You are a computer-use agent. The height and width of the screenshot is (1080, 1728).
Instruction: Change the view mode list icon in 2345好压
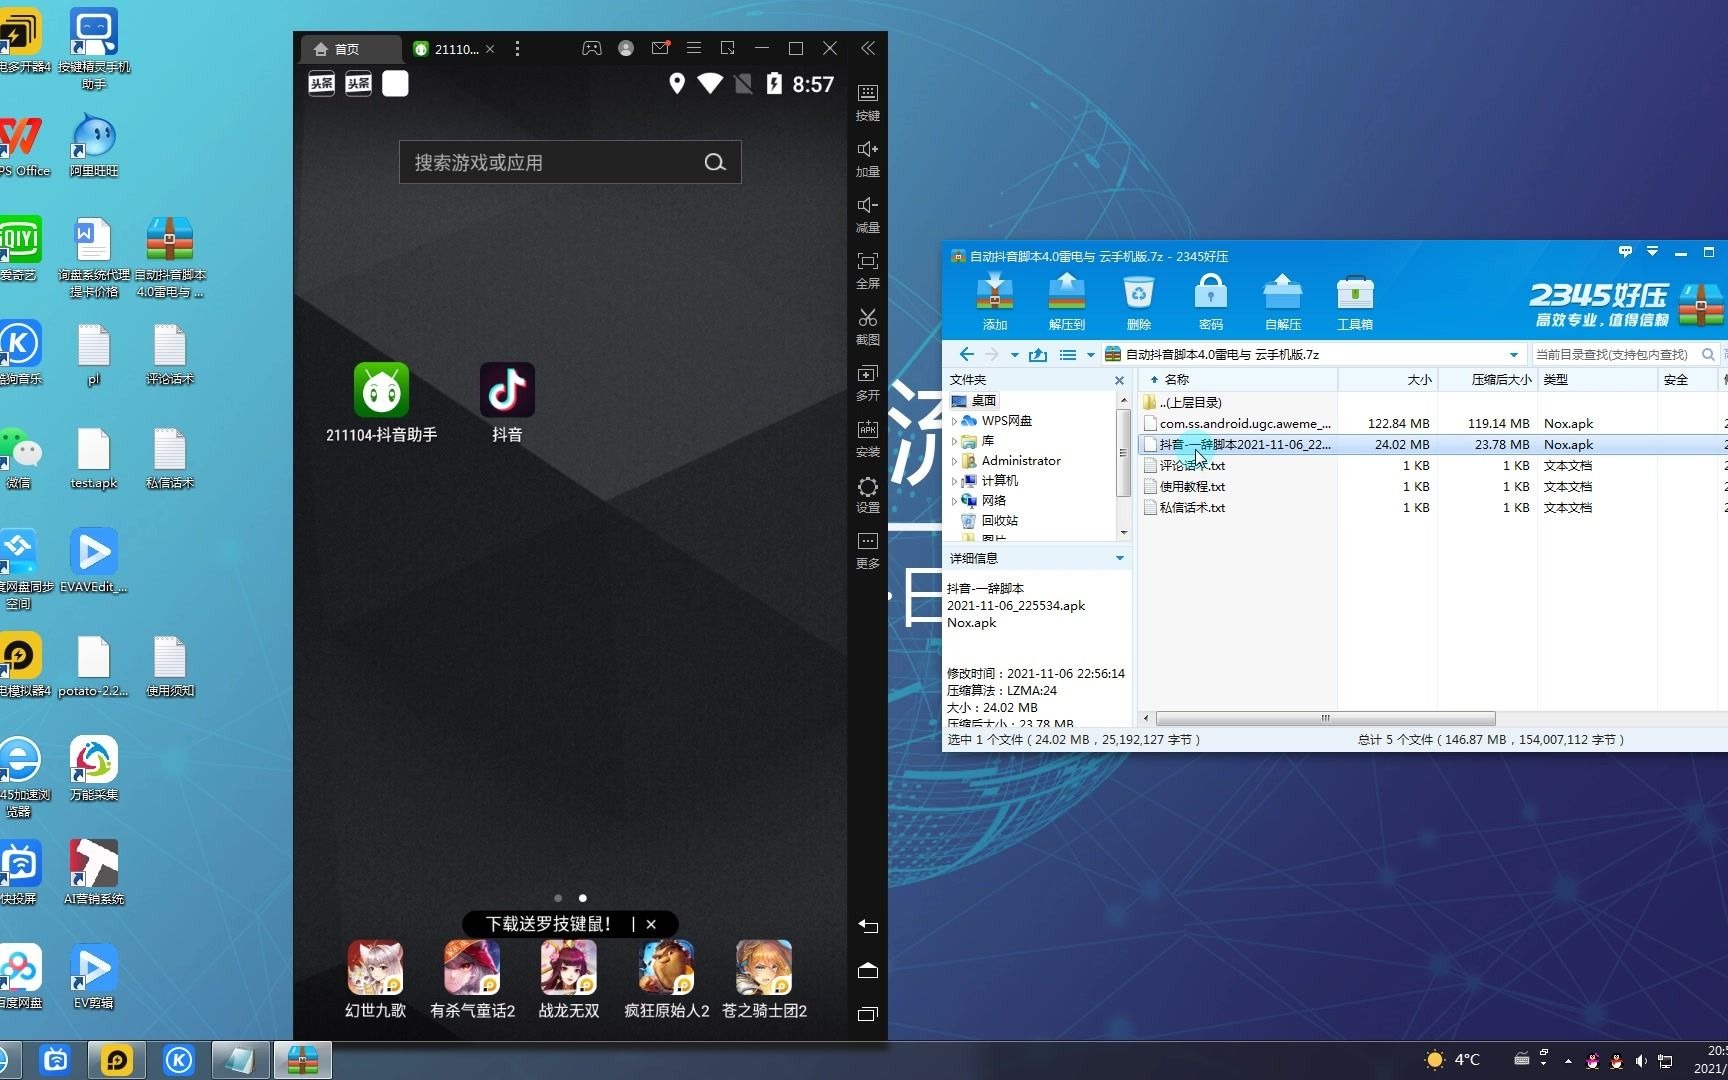click(1068, 354)
